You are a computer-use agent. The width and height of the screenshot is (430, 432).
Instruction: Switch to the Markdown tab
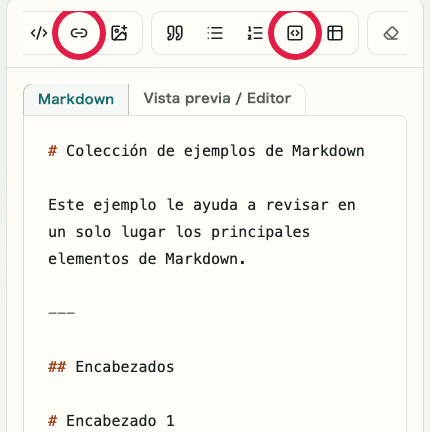click(76, 99)
